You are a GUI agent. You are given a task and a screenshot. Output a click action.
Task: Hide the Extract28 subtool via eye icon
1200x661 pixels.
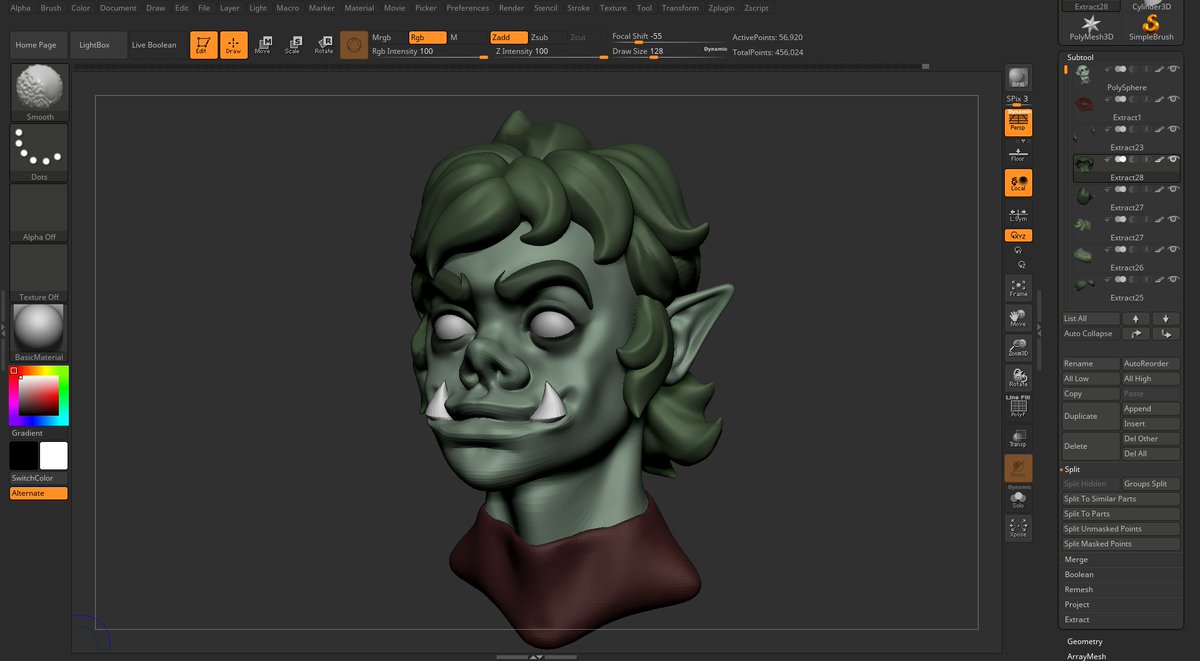tap(1174, 159)
